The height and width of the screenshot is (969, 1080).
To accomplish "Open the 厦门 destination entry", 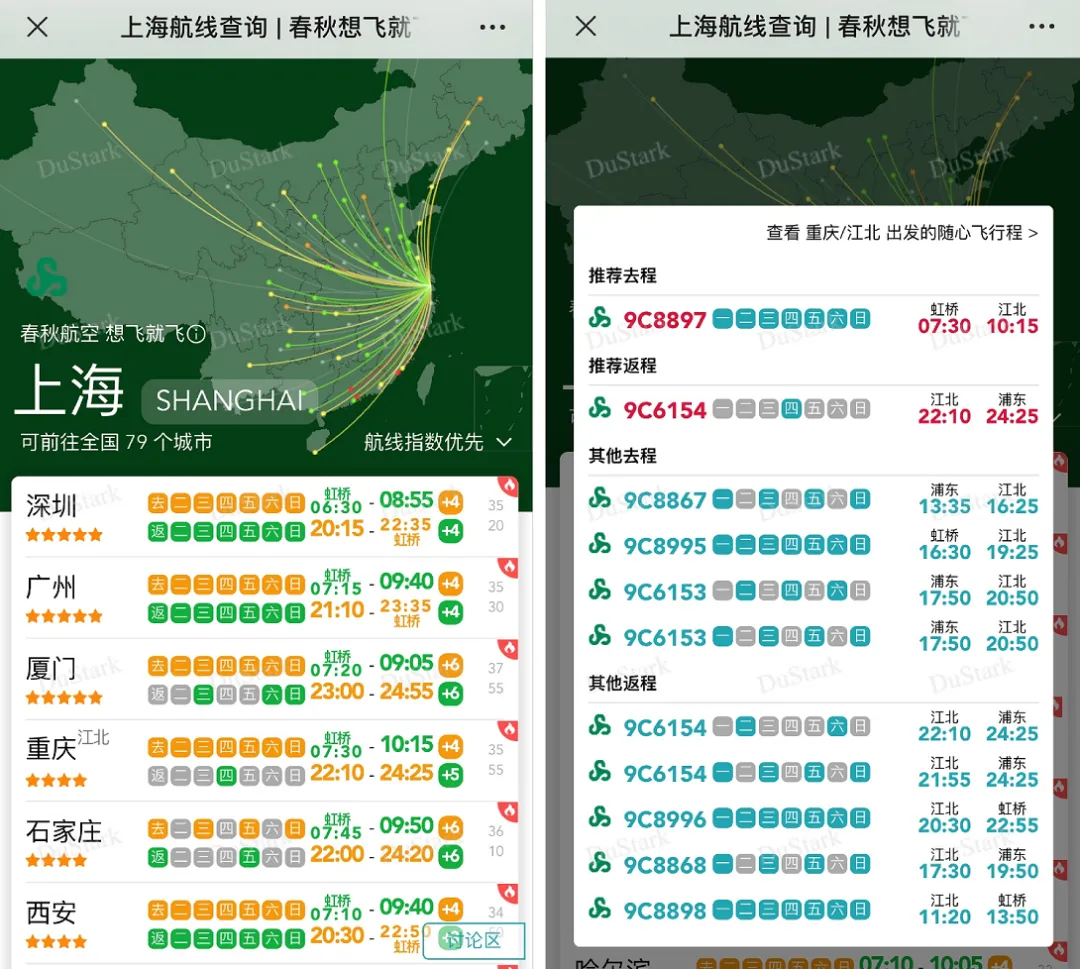I will 265,678.
